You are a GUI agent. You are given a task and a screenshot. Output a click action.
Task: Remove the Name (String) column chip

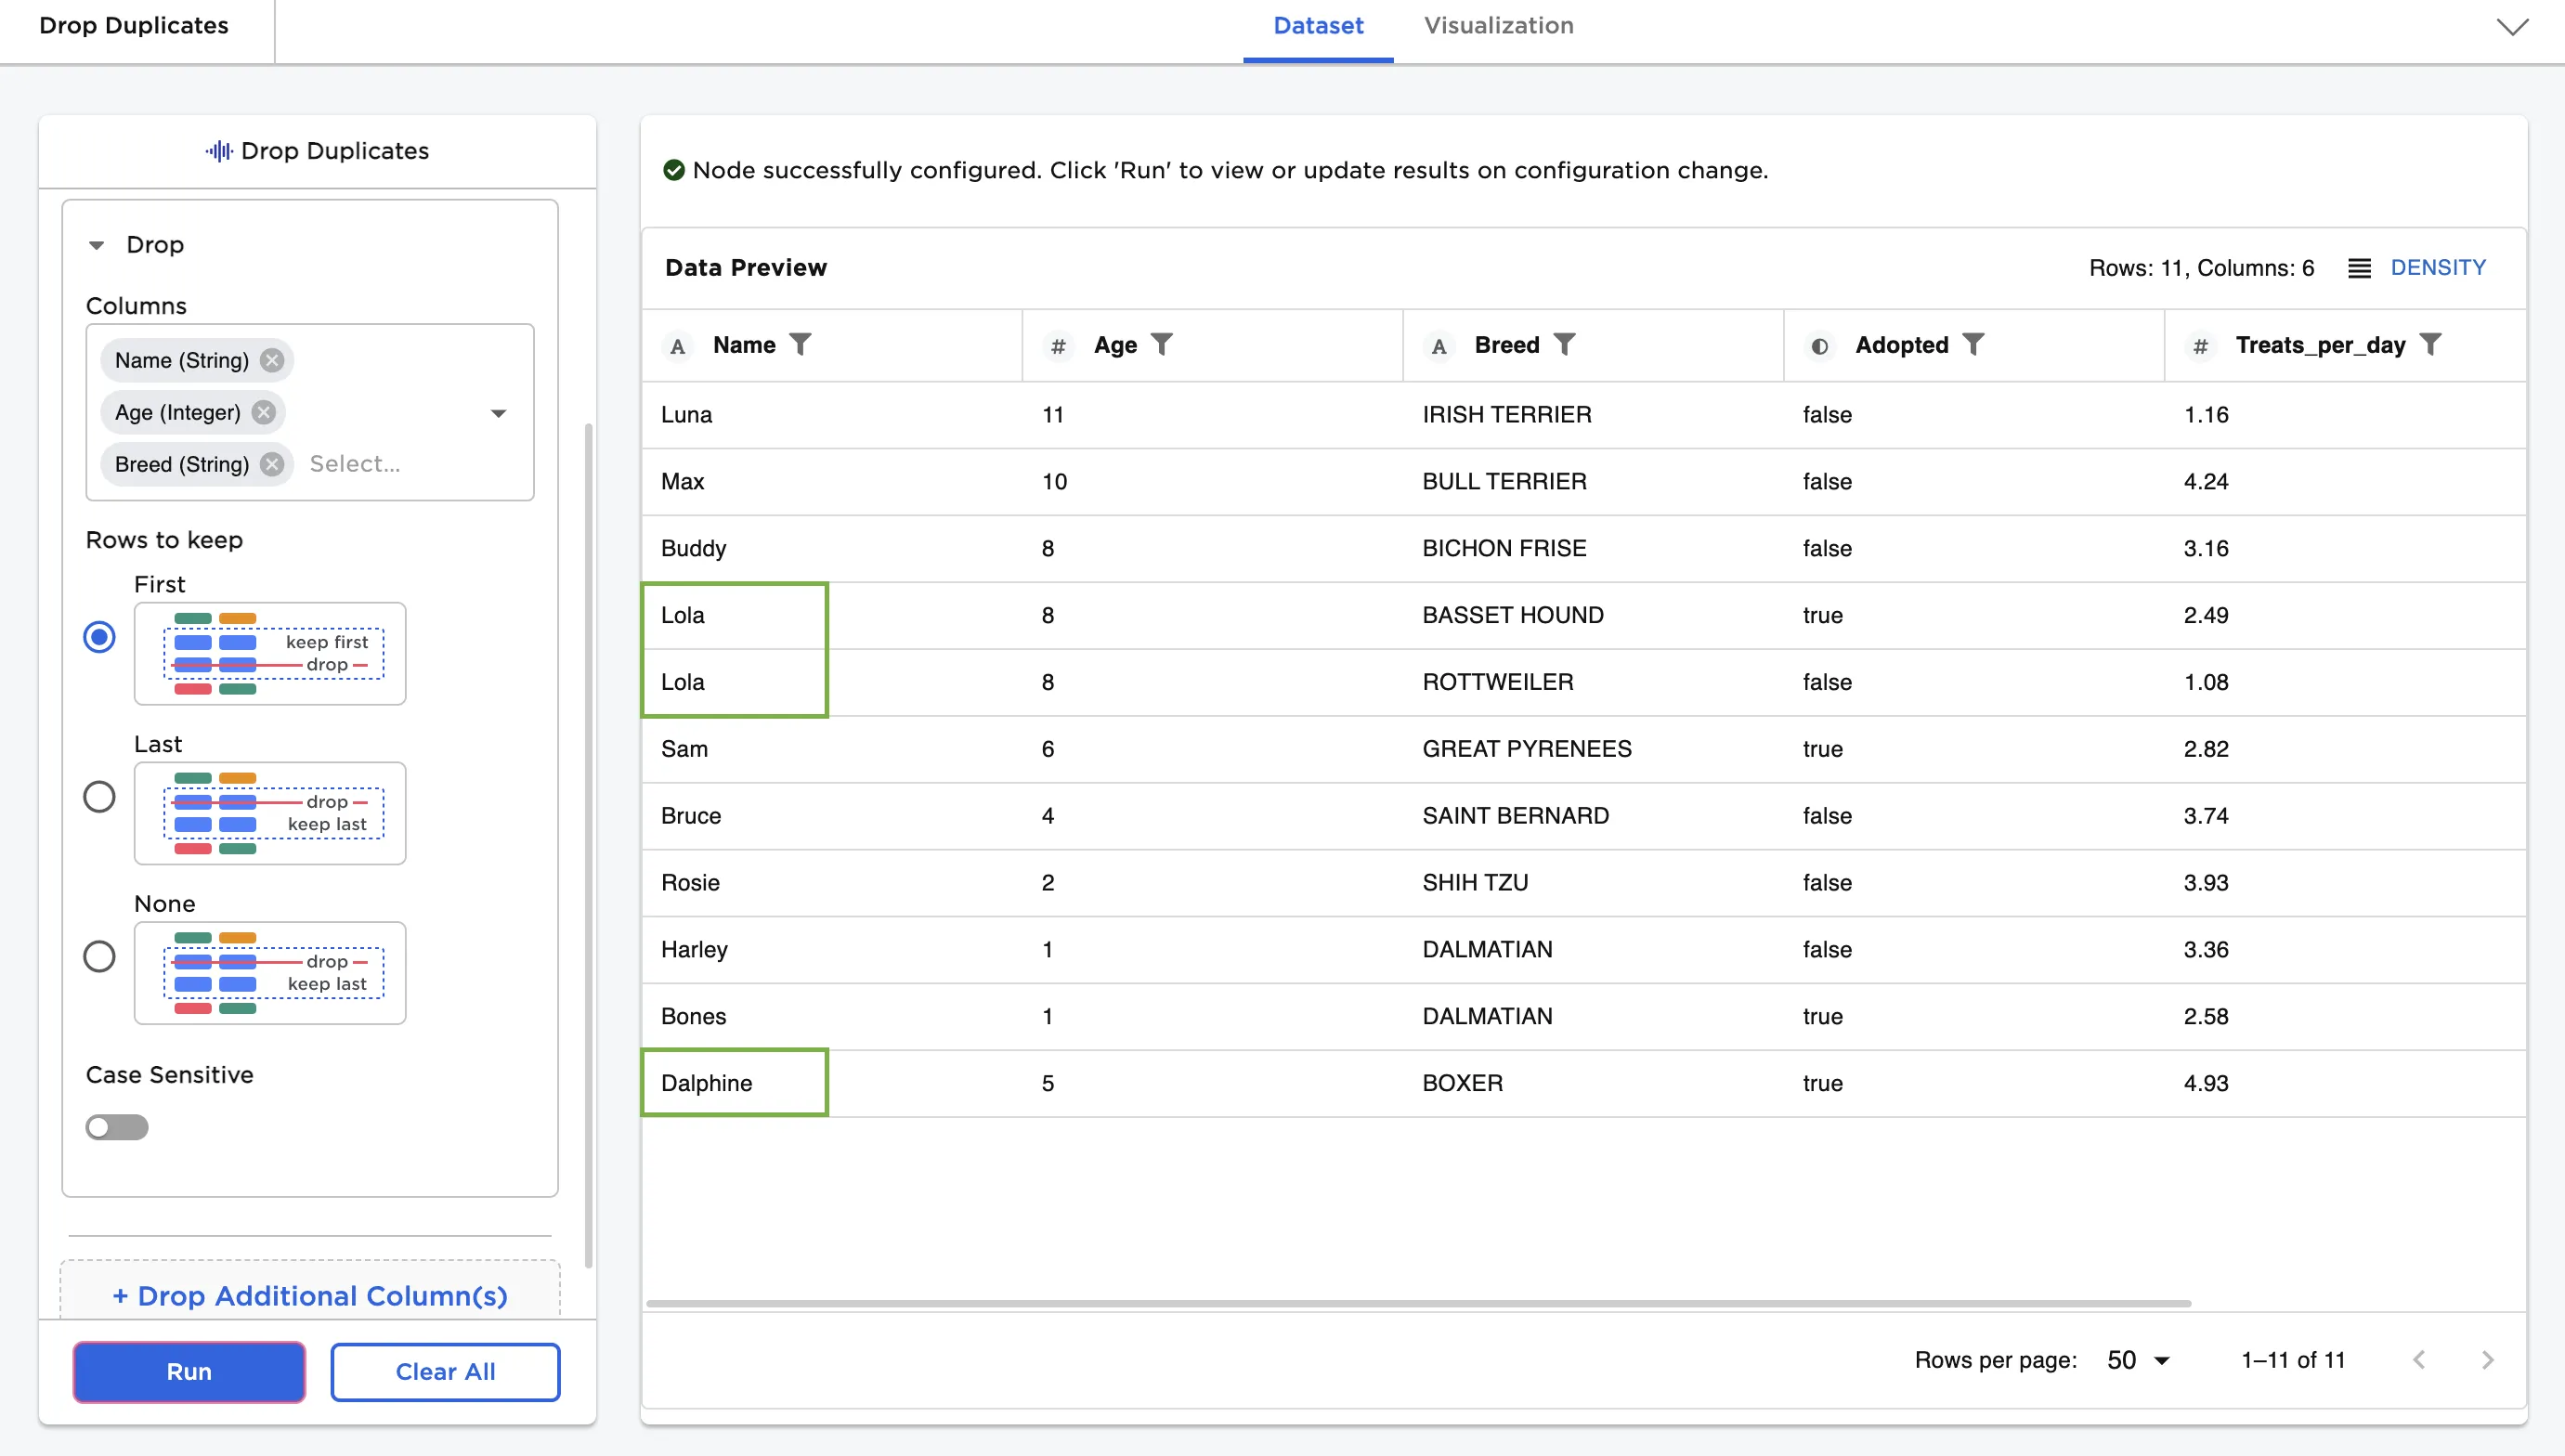pos(272,360)
